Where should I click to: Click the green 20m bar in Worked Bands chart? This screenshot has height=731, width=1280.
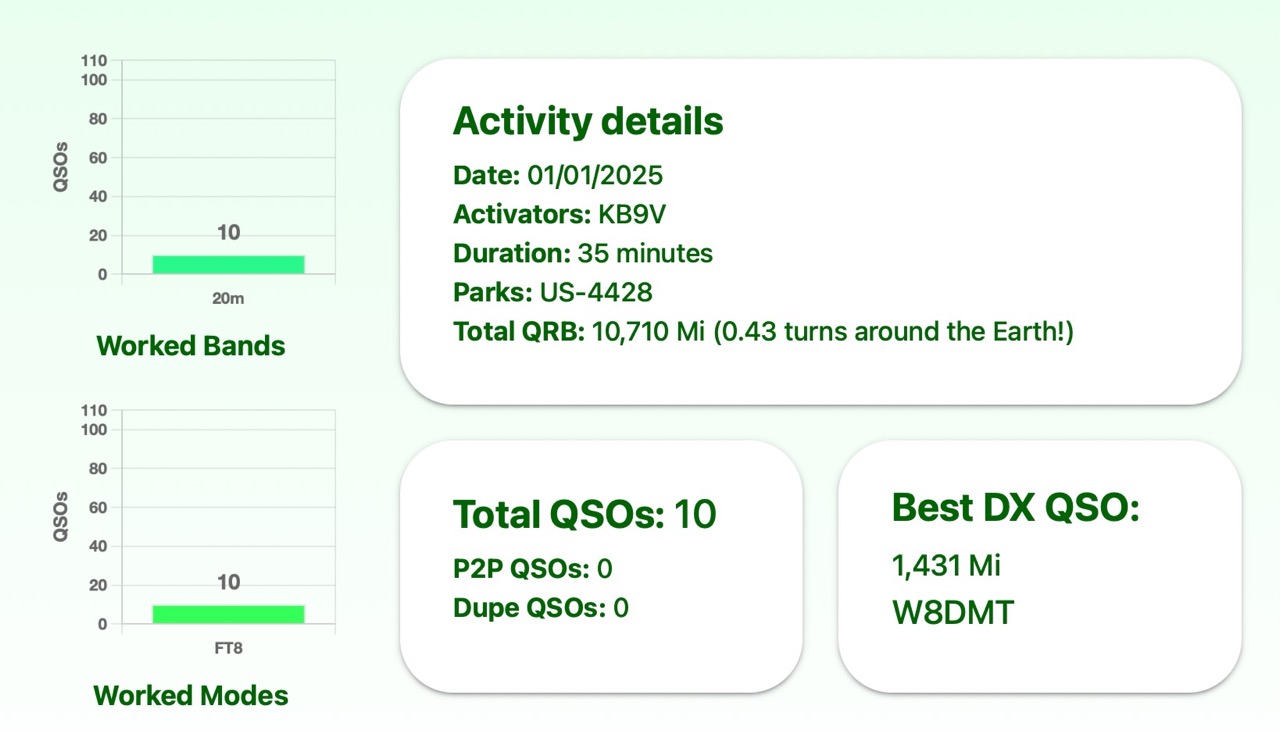click(228, 264)
